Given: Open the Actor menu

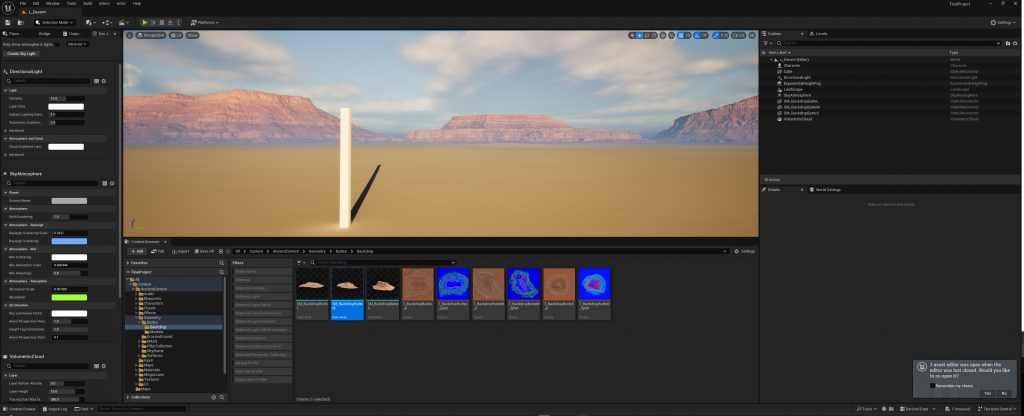Looking at the screenshot, I should (x=121, y=3).
